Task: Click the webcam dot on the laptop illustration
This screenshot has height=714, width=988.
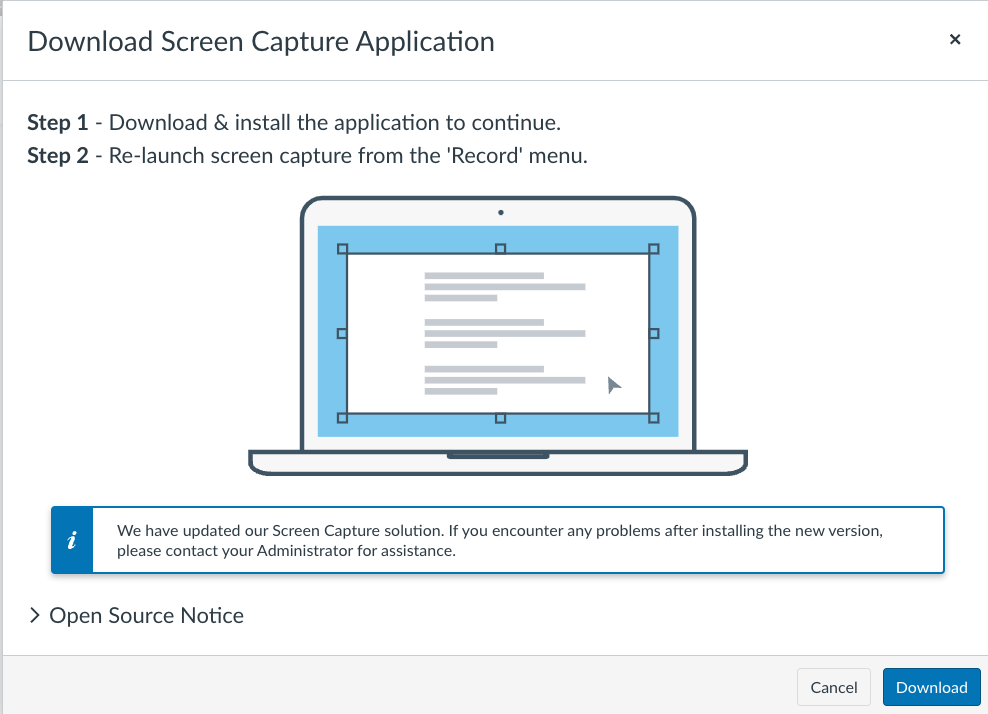Action: pyautogui.click(x=500, y=212)
